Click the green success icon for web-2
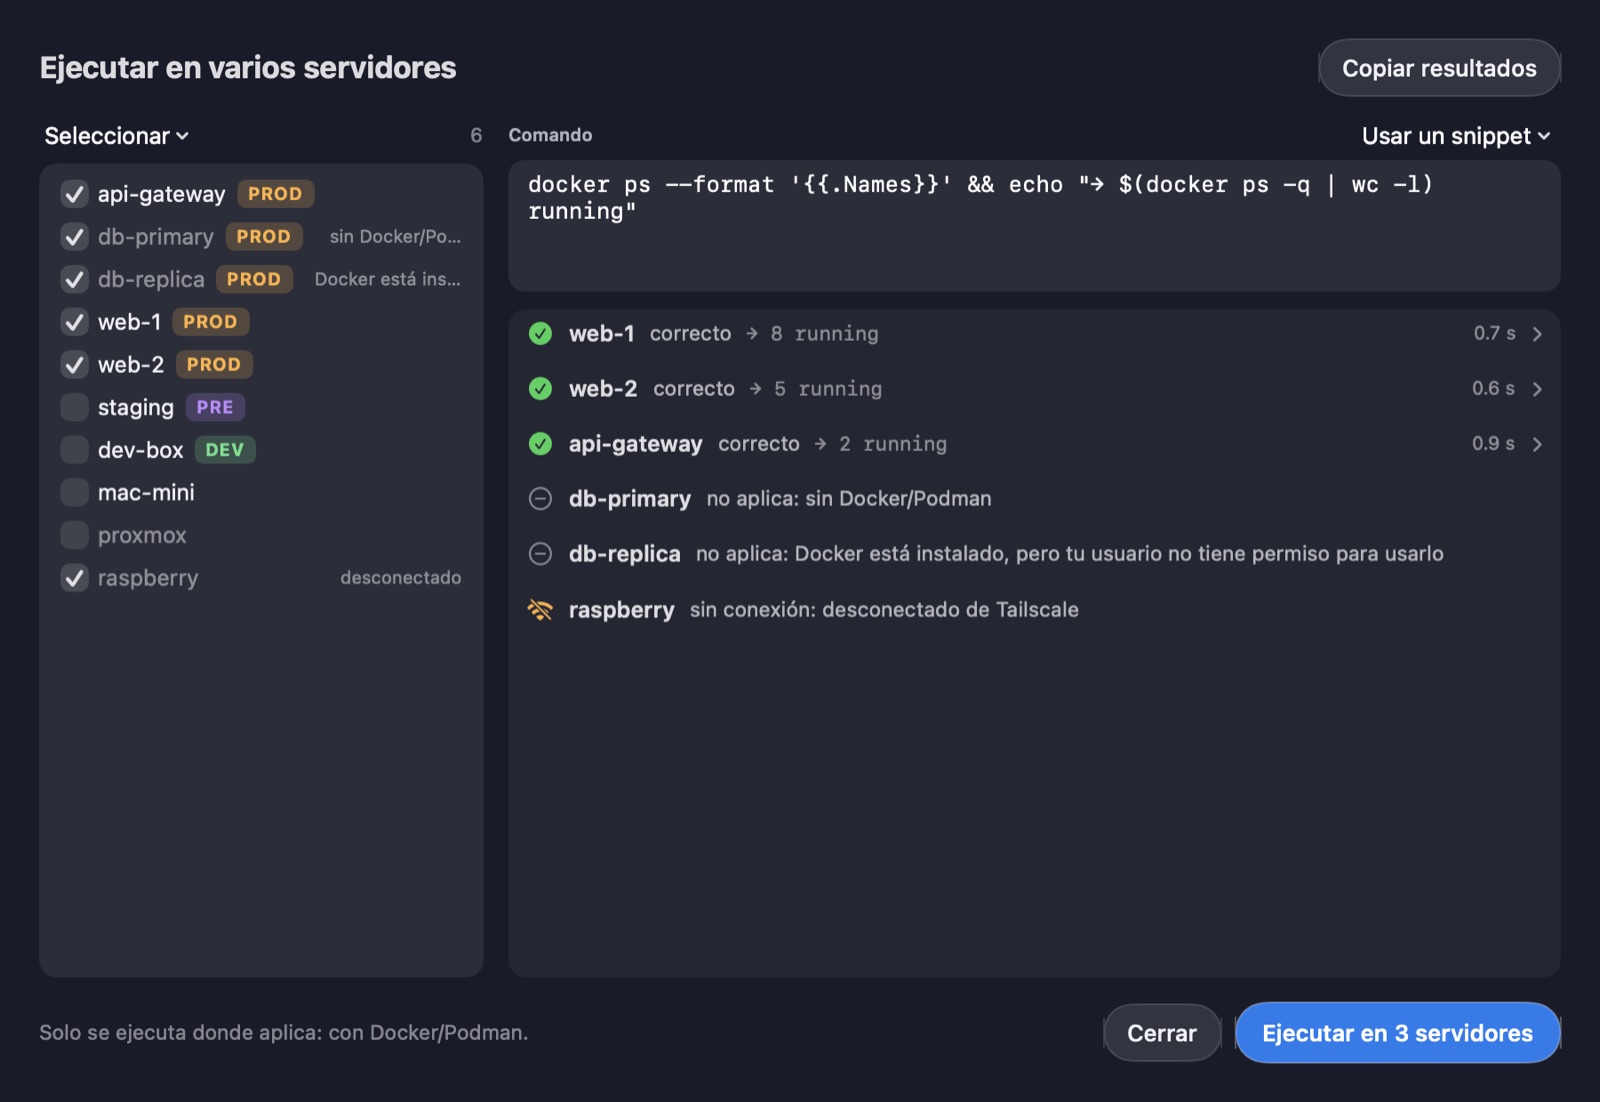 (x=540, y=389)
